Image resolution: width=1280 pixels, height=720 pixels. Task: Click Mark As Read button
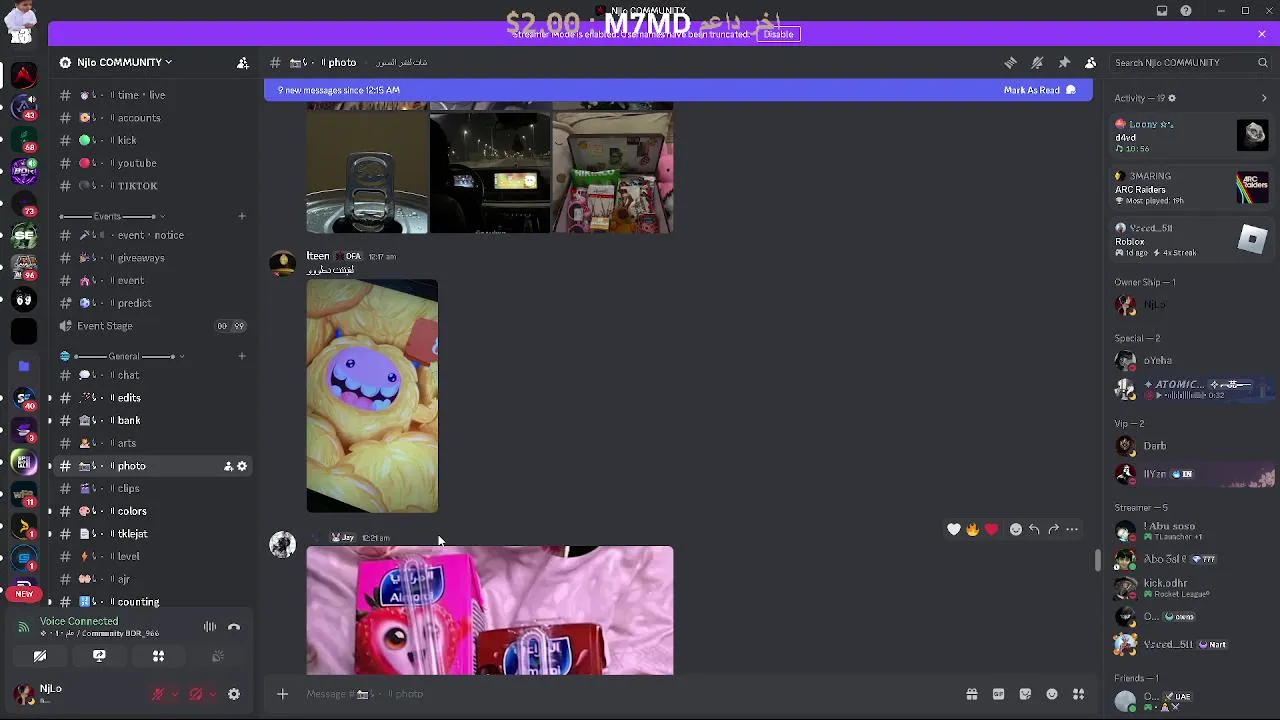(1040, 90)
